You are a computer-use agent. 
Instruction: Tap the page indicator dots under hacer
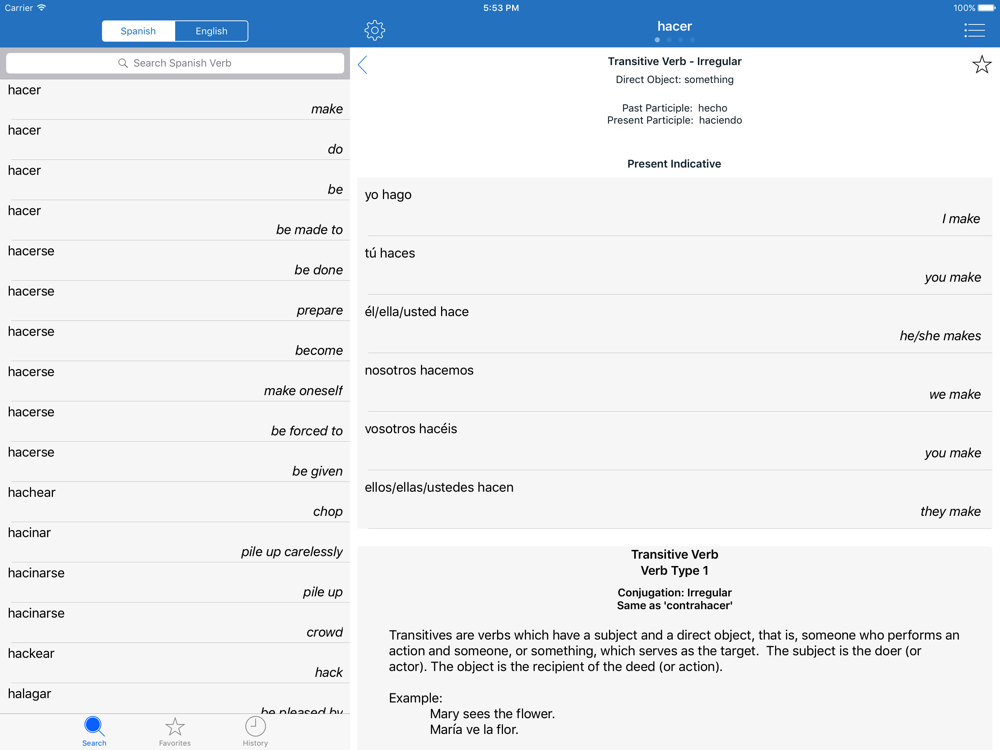(675, 41)
